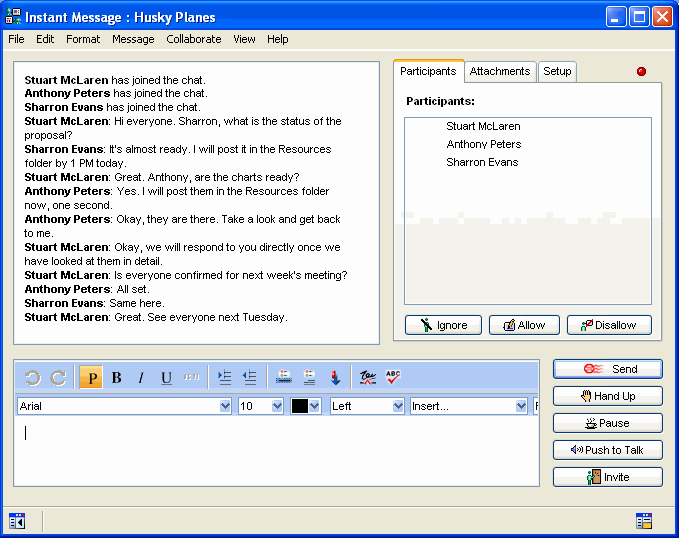Click the highlighted P formatting button

(91, 378)
